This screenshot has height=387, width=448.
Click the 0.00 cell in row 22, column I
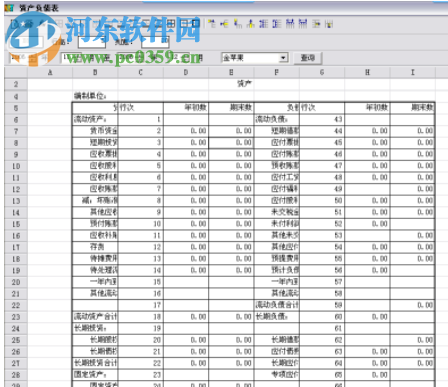point(412,305)
